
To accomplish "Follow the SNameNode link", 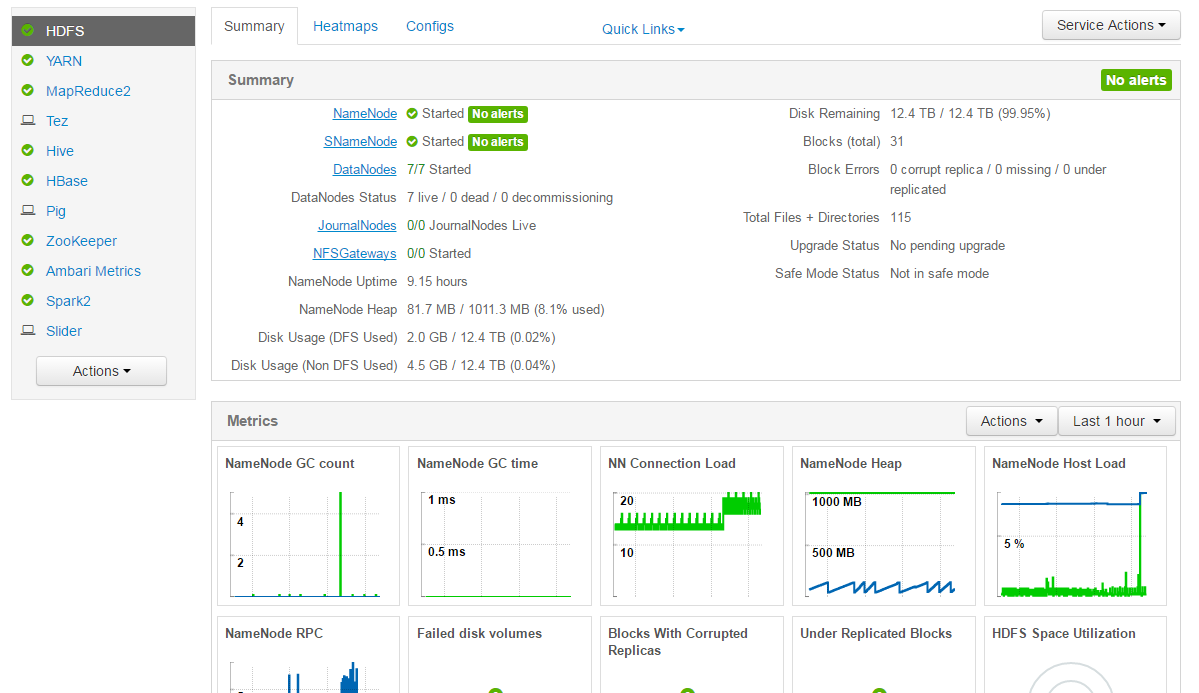I will [x=360, y=142].
